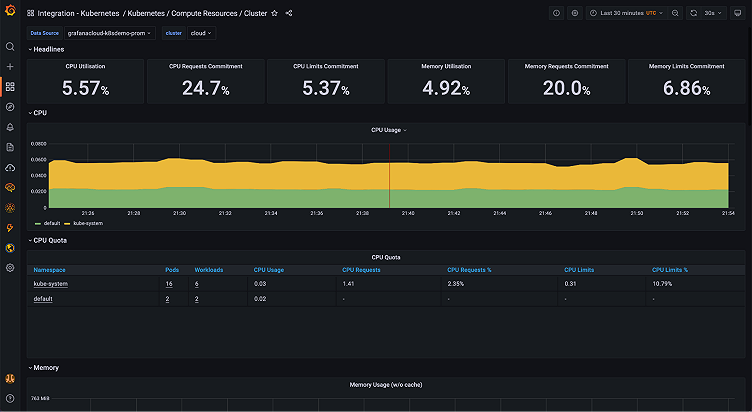Image resolution: width=752 pixels, height=412 pixels.
Task: Open the Configuration gear in the sidebar
Action: tap(10, 268)
